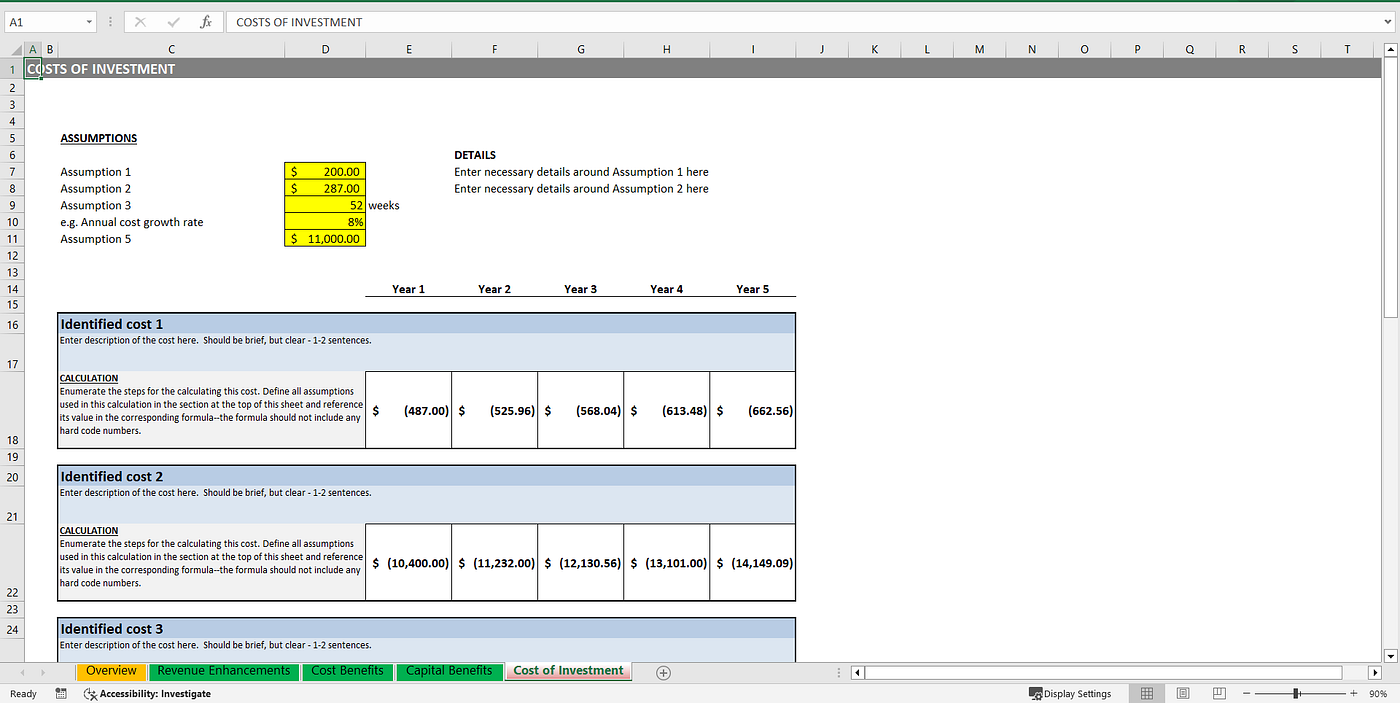1400x703 pixels.
Task: Switch to Page Layout view icon
Action: click(x=1182, y=693)
